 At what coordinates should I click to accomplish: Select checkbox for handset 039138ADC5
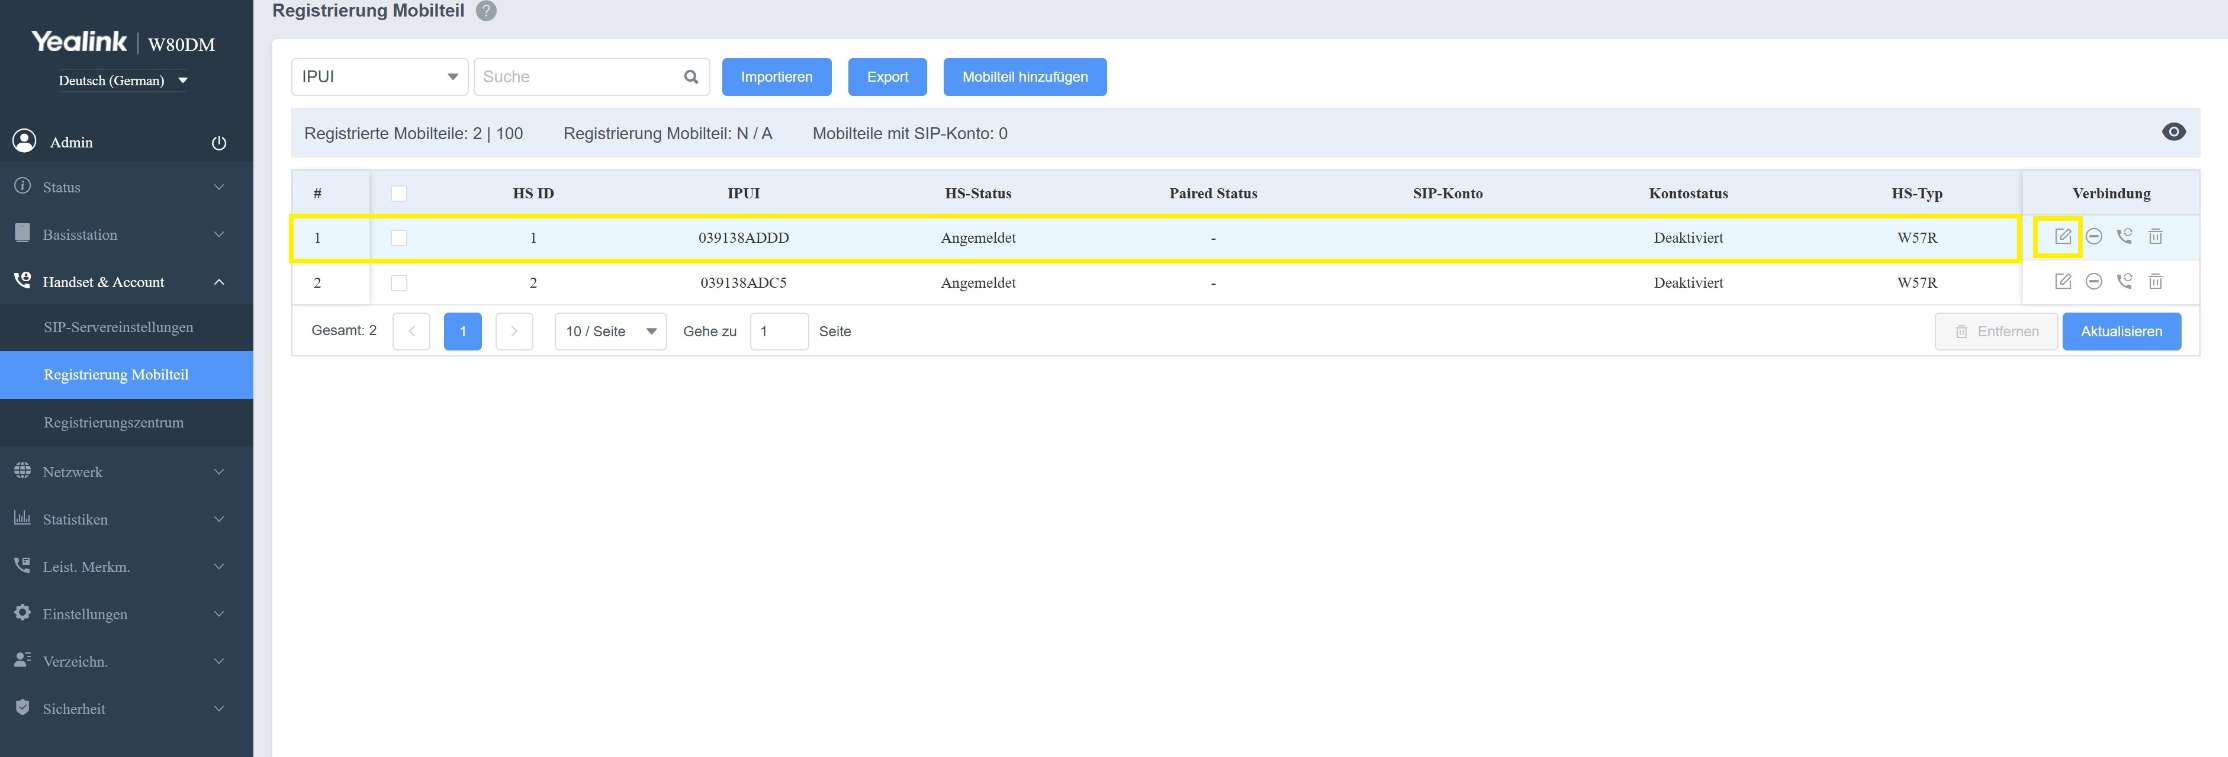399,283
